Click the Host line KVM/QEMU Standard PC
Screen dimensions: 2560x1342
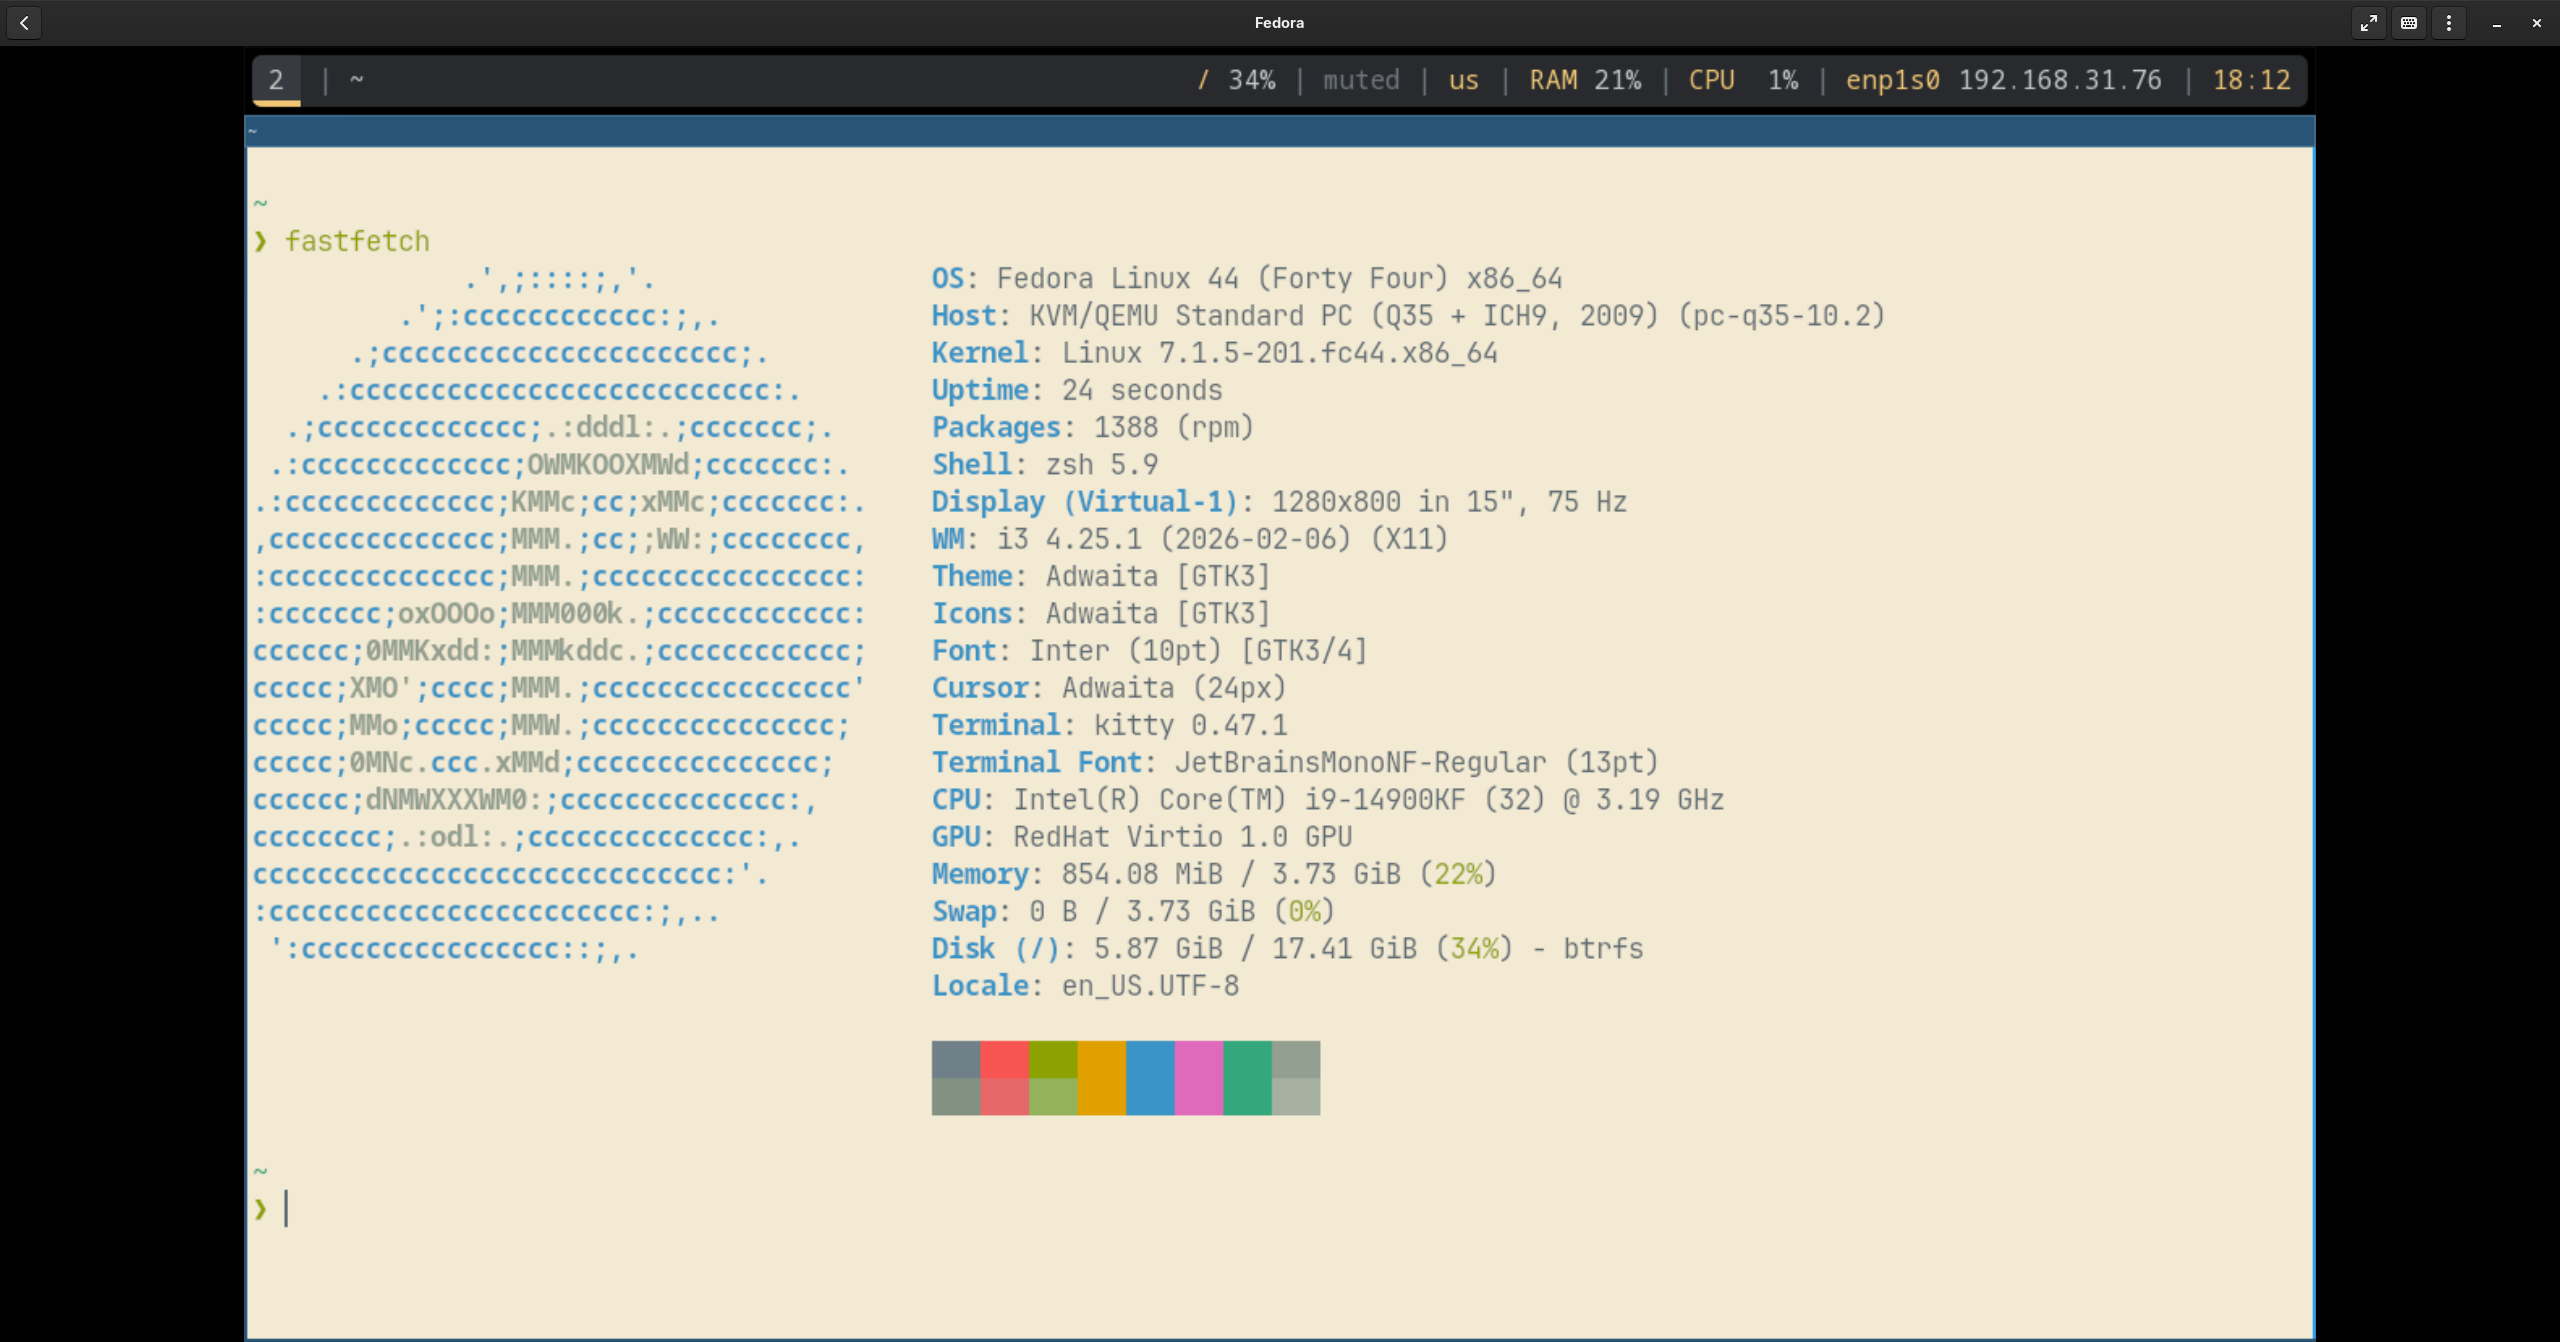[1408, 316]
